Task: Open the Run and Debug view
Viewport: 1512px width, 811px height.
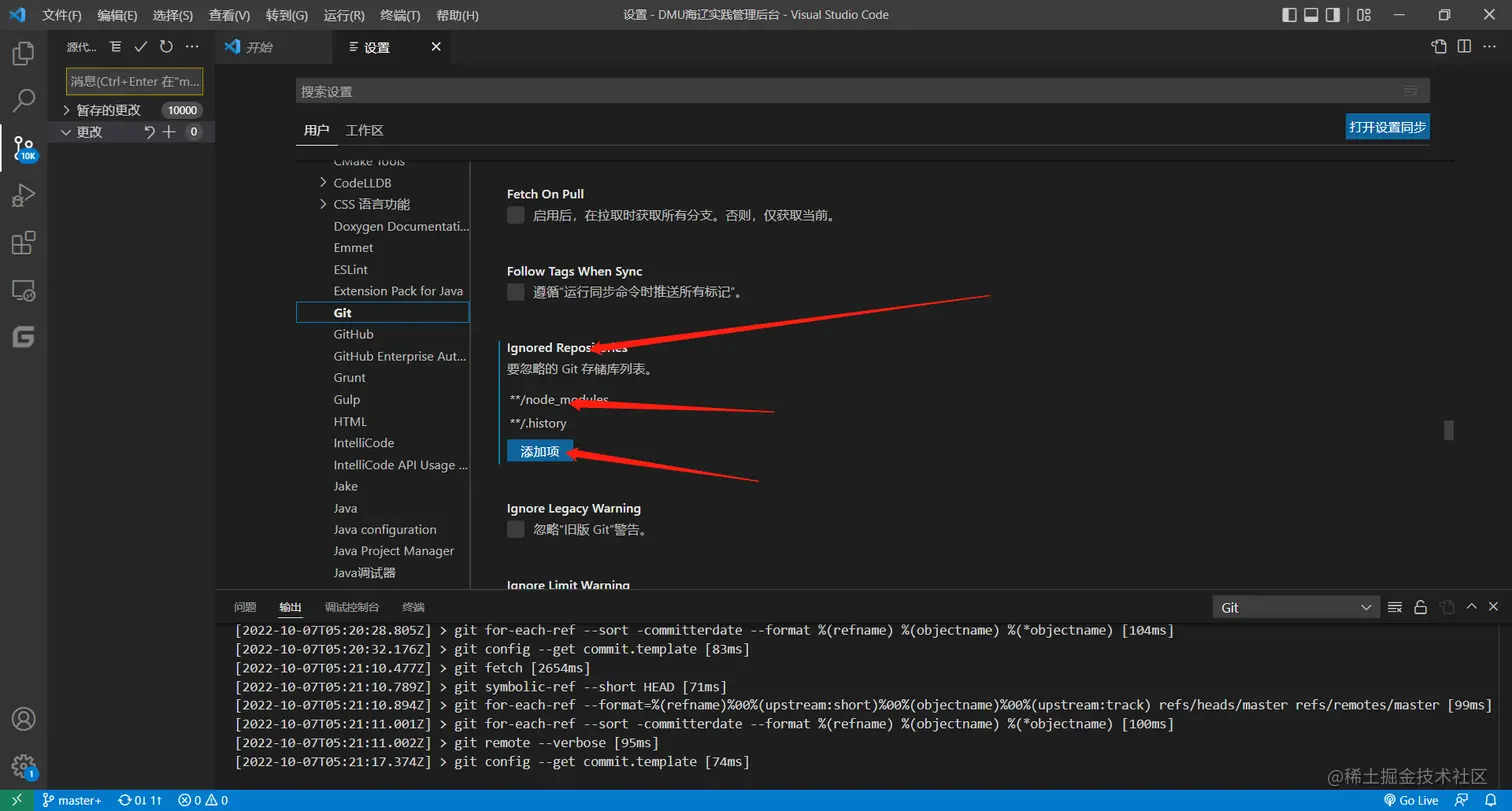Action: click(23, 195)
